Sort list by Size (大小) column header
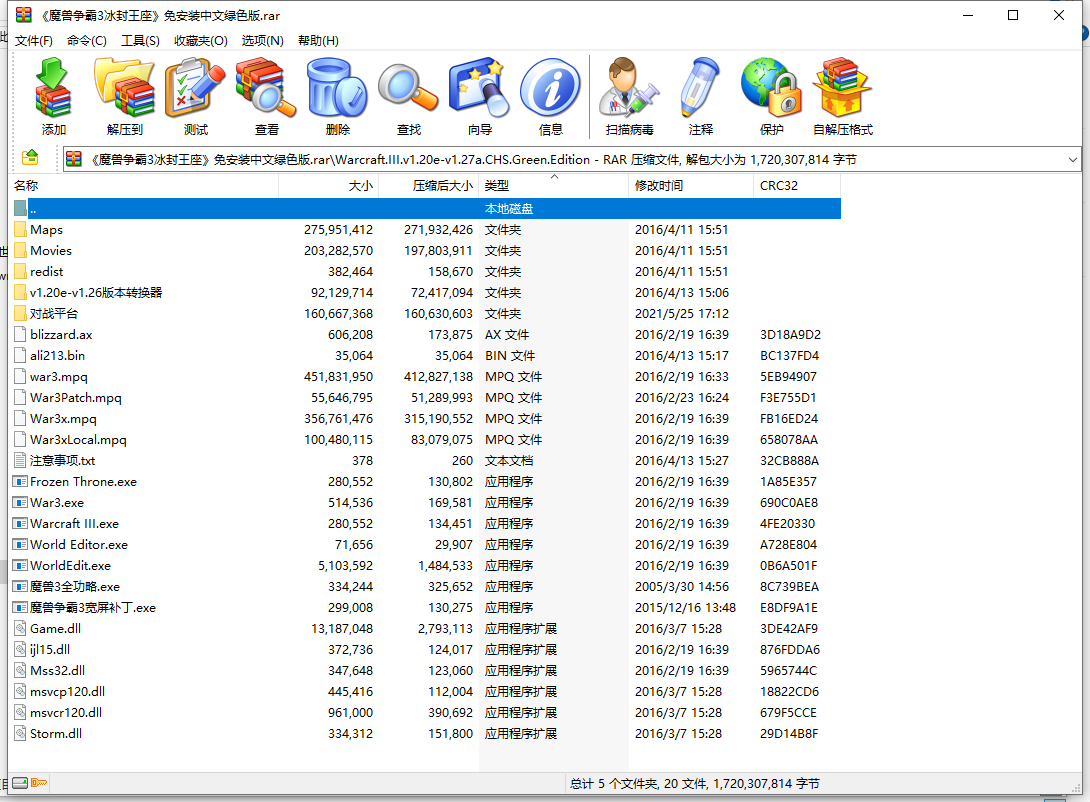 click(360, 186)
